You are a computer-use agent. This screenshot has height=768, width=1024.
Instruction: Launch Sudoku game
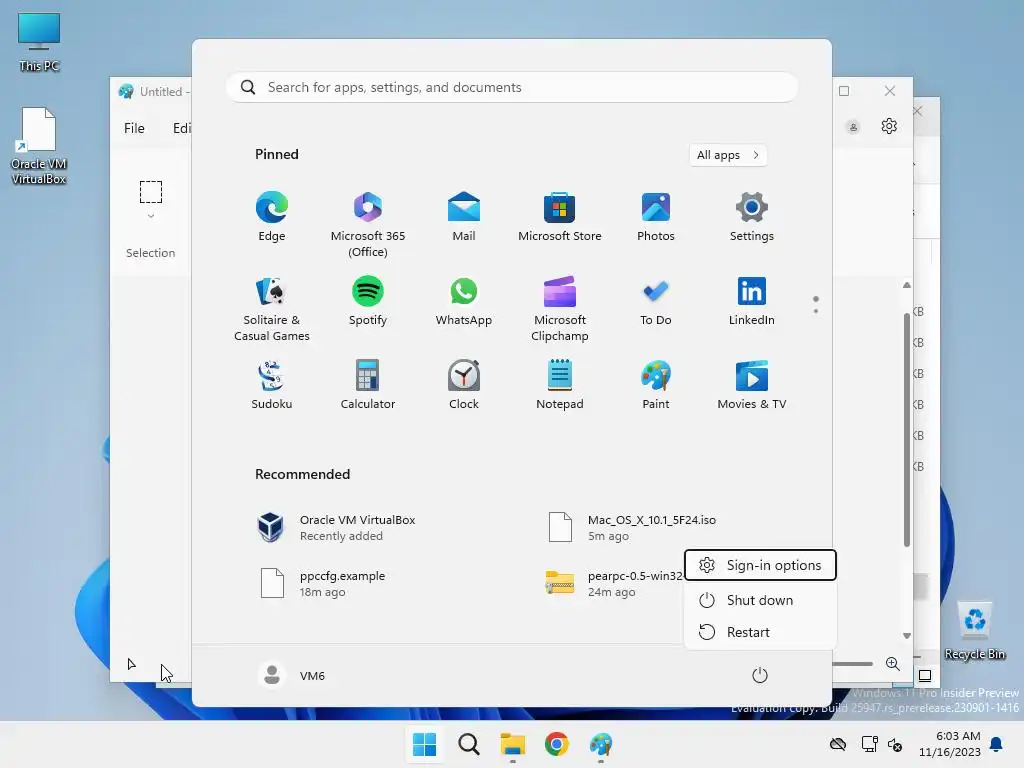272,385
